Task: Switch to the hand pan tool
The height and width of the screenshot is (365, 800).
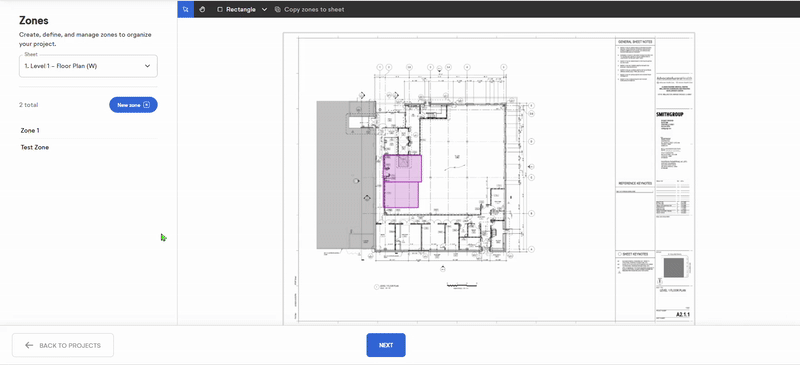Action: [x=202, y=9]
